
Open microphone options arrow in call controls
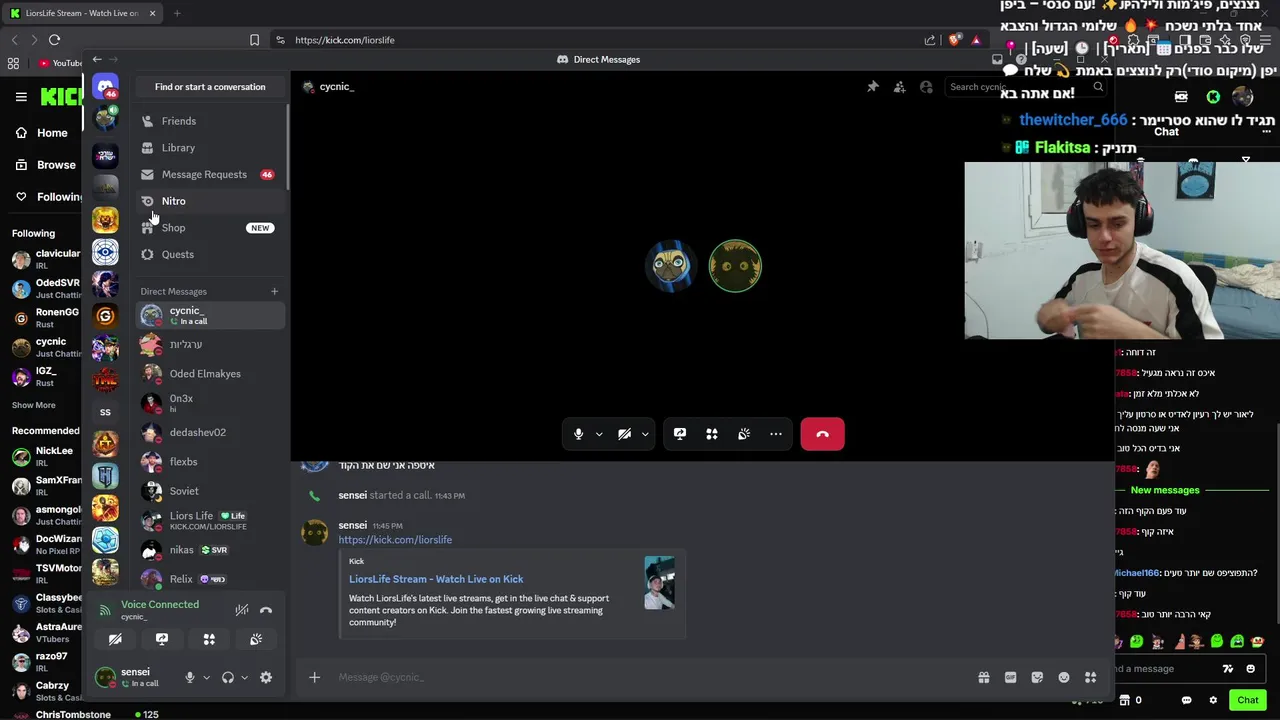click(x=599, y=434)
